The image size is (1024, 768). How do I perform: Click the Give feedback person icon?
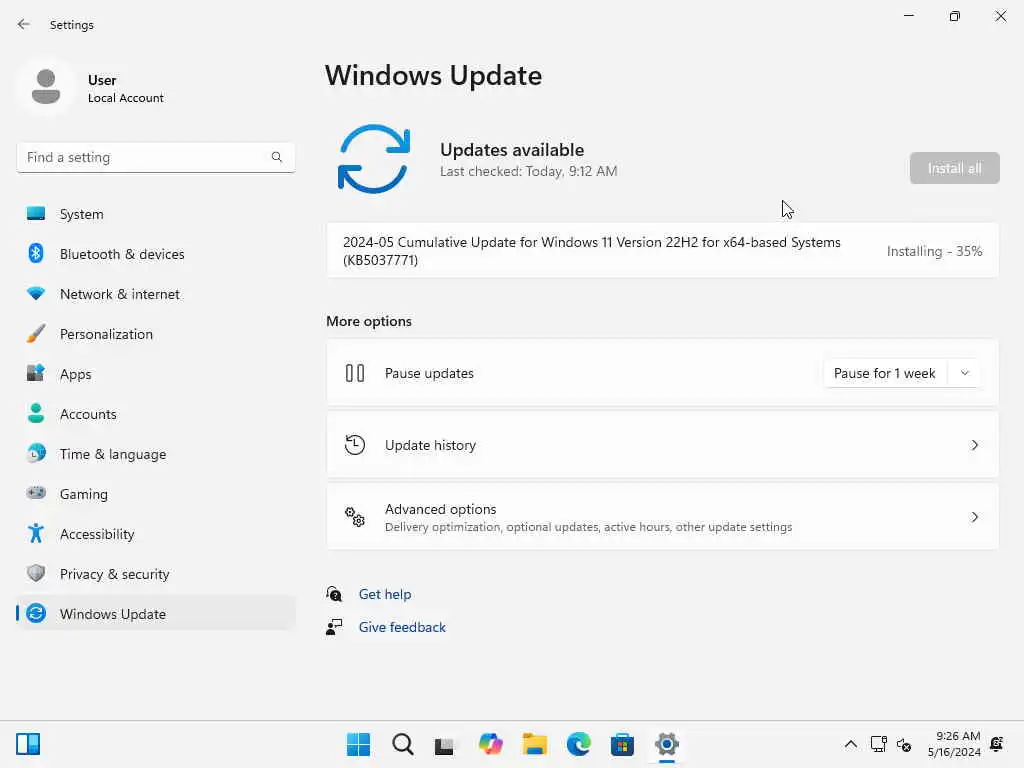coord(334,627)
